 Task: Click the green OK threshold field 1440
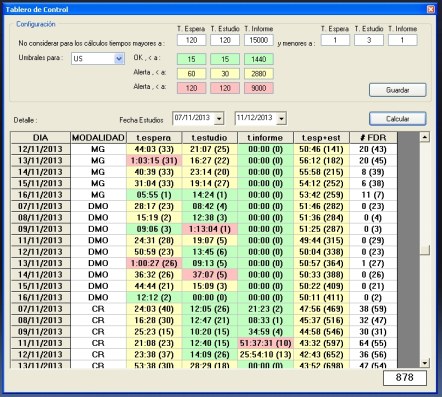coord(259,59)
